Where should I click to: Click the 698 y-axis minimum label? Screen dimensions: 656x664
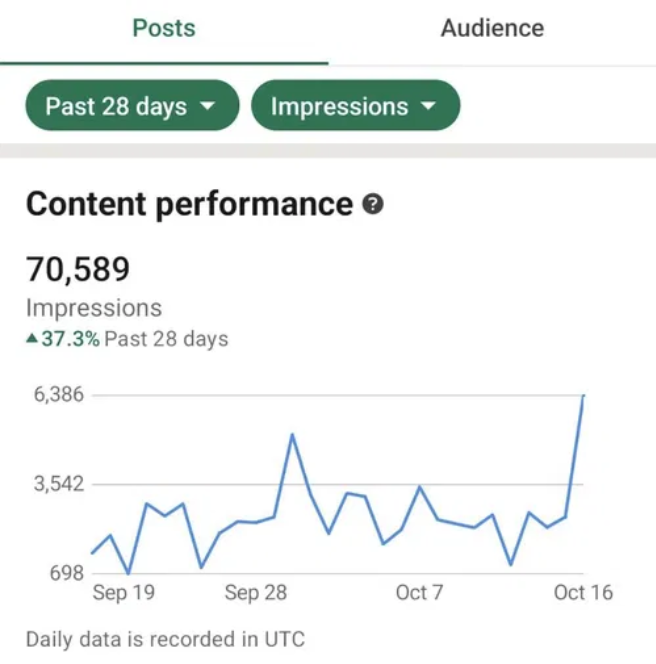coord(66,573)
